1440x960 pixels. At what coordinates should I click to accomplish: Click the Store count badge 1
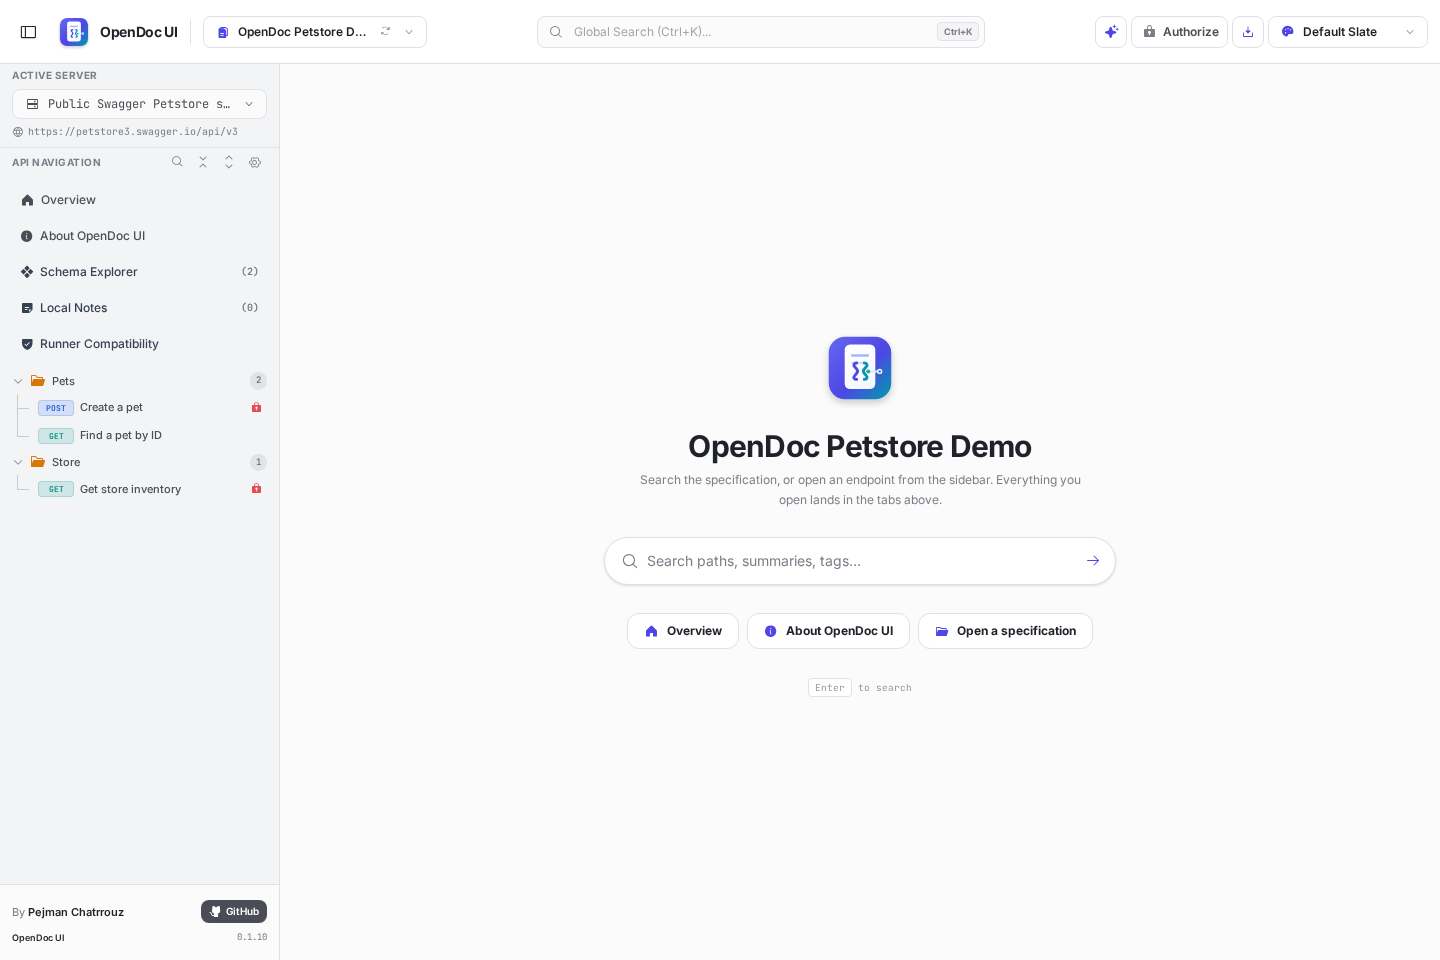point(258,462)
